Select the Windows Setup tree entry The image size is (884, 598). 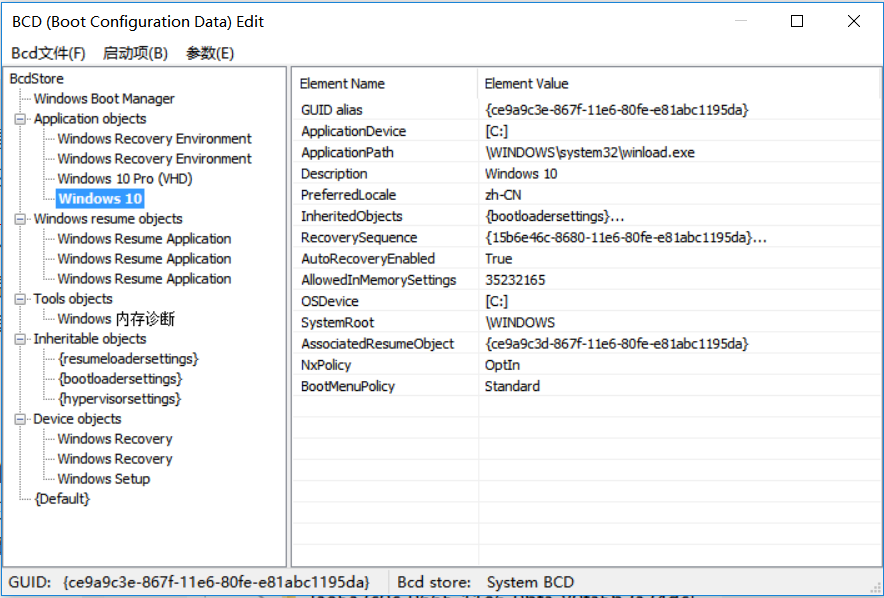coord(104,479)
